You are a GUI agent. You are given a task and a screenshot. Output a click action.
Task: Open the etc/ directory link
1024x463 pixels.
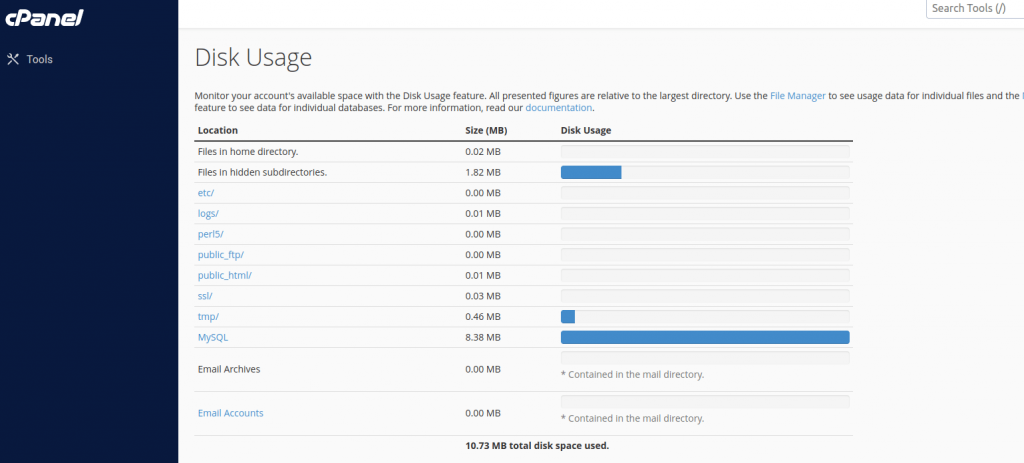click(206, 193)
